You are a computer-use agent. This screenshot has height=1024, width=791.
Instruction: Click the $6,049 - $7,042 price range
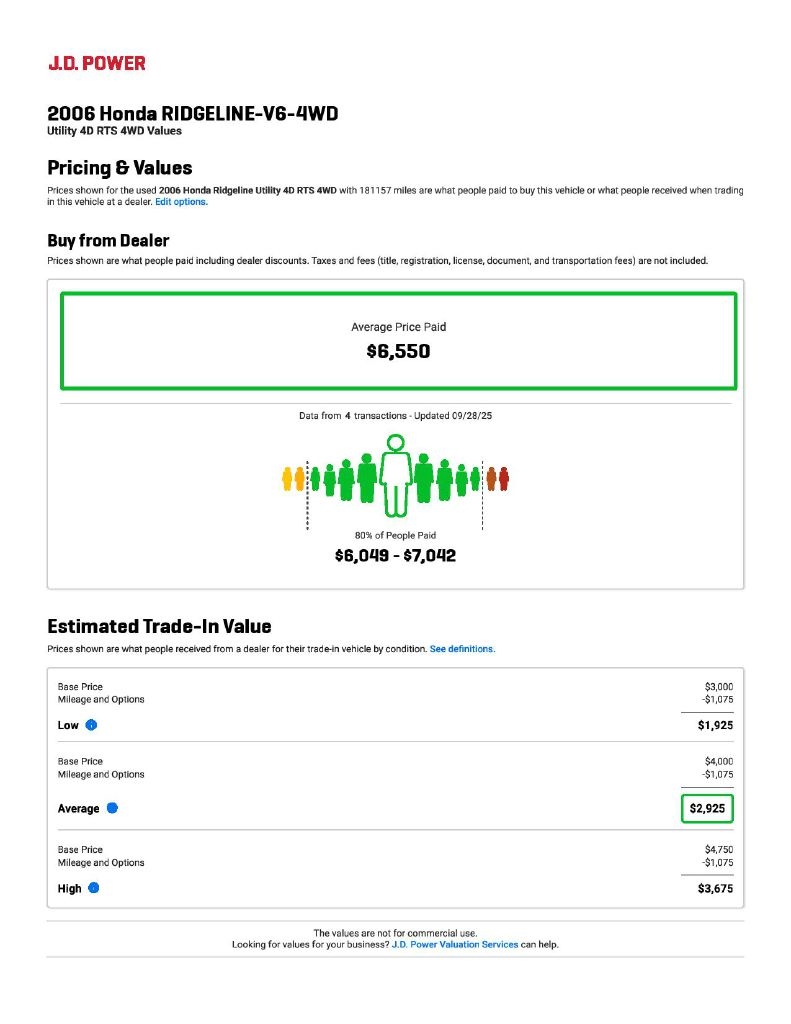tap(395, 555)
